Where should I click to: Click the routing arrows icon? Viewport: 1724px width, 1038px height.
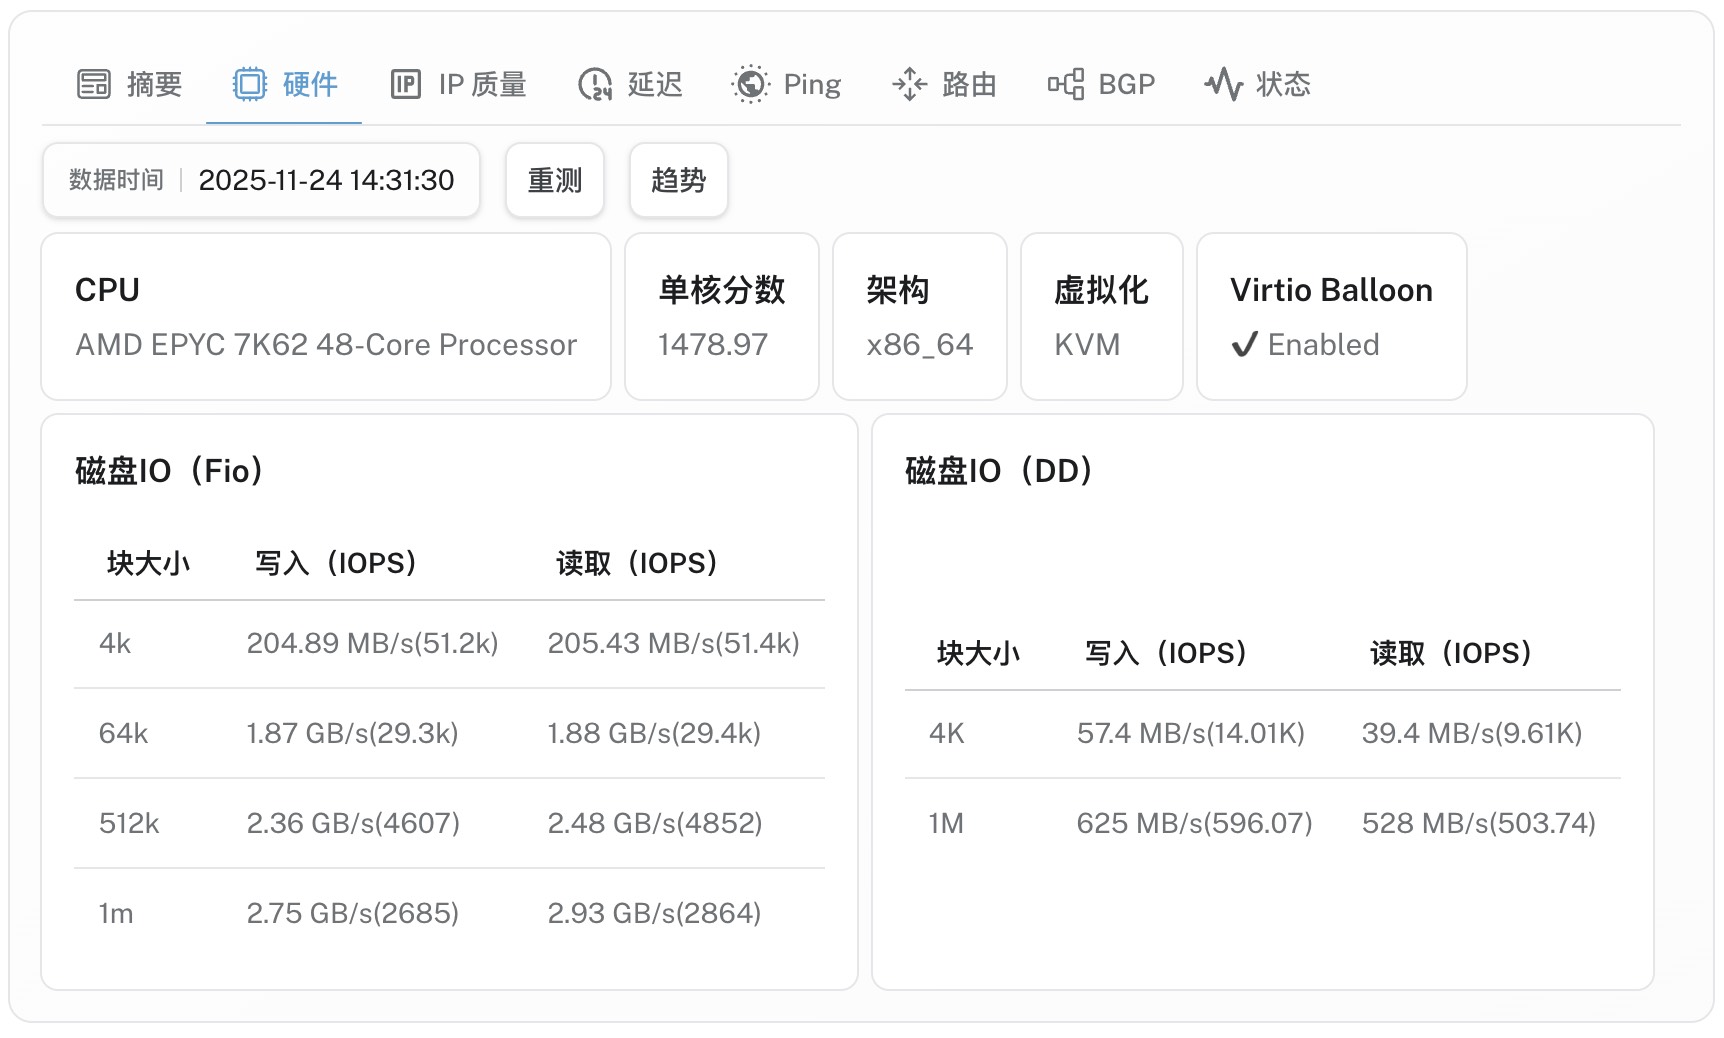[909, 84]
